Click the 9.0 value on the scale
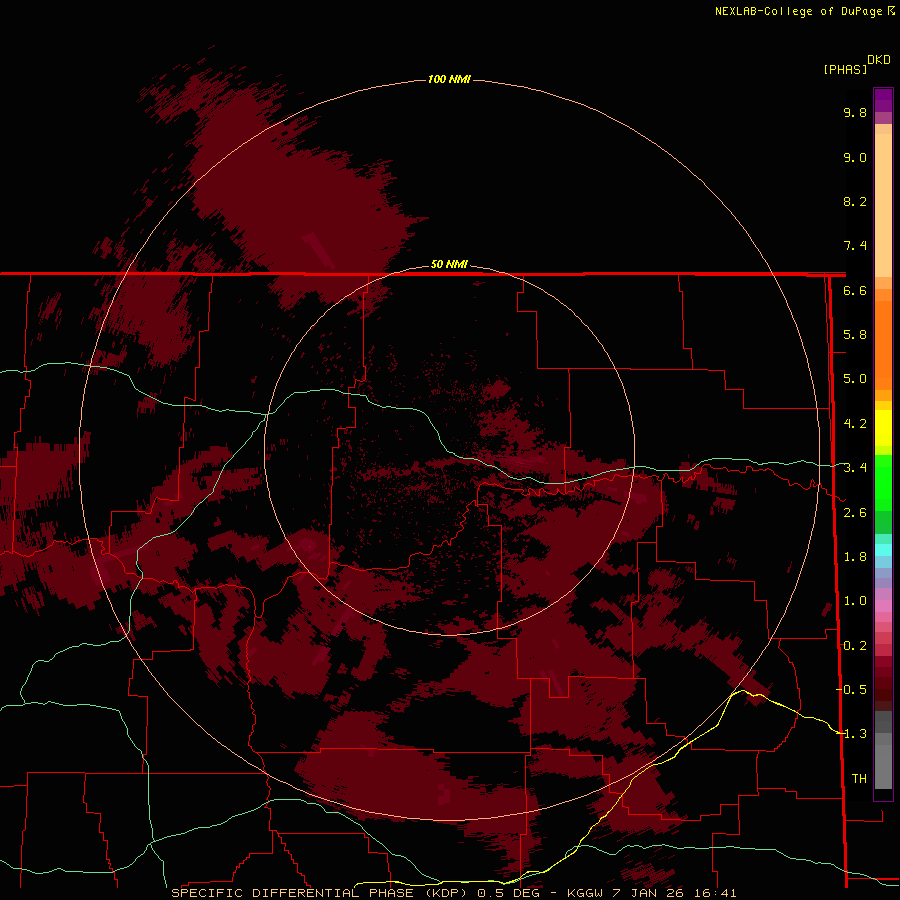Viewport: 900px width, 900px height. coord(855,157)
